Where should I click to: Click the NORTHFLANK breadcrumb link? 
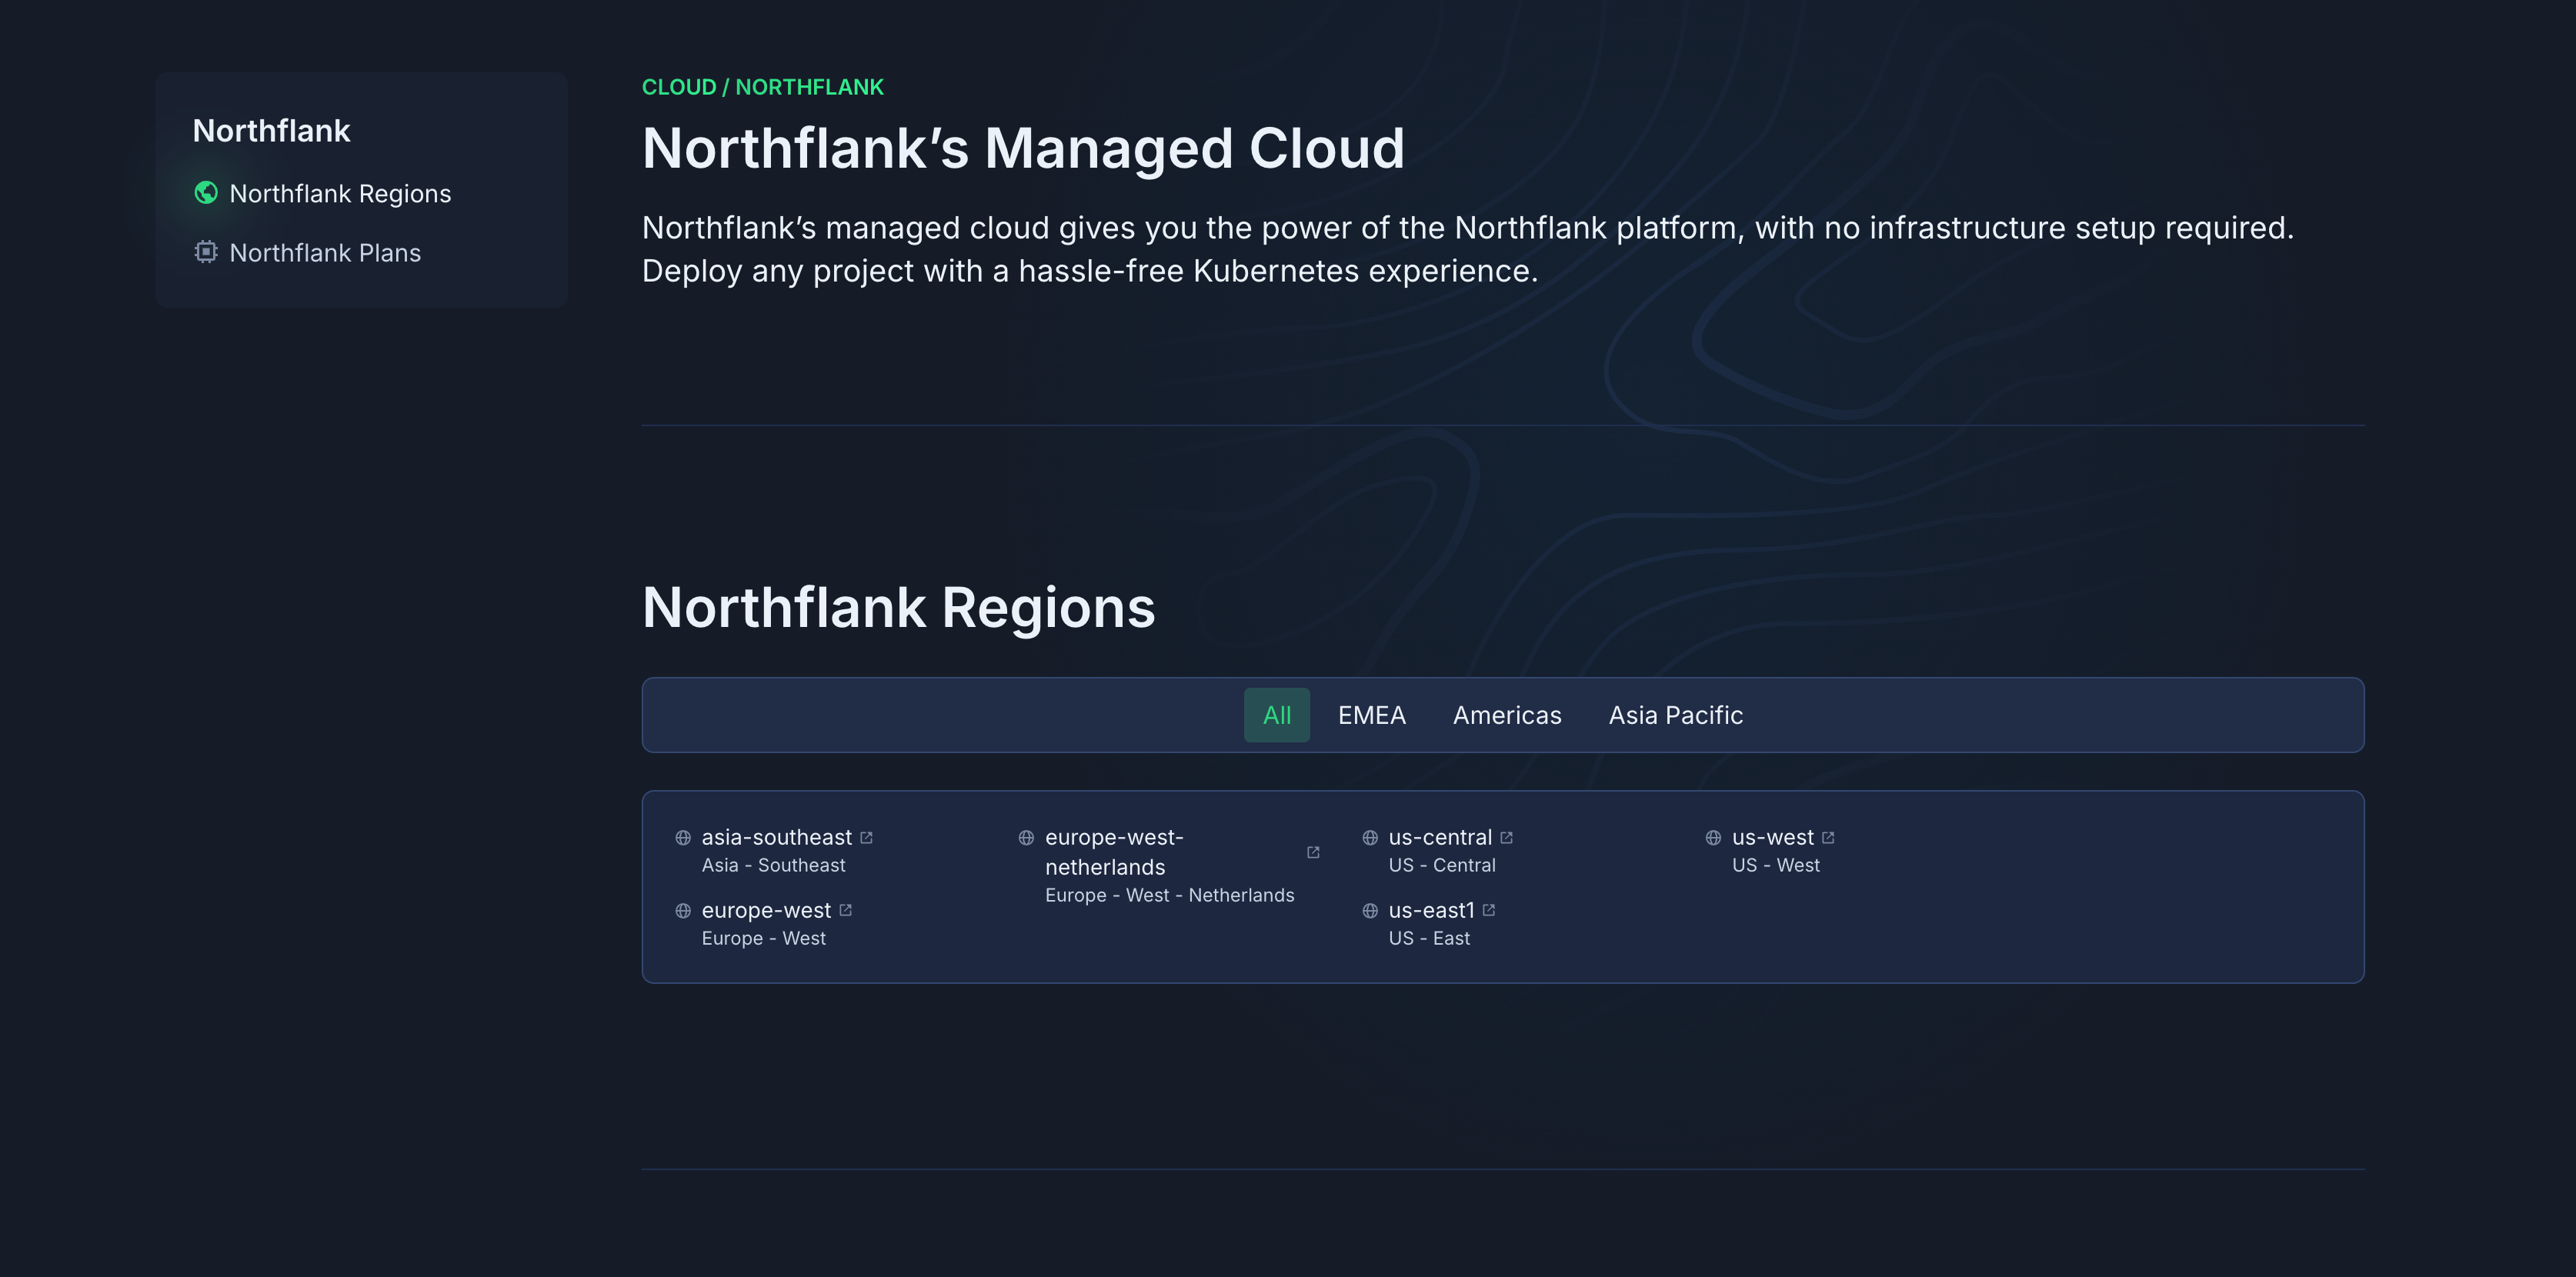(x=810, y=87)
